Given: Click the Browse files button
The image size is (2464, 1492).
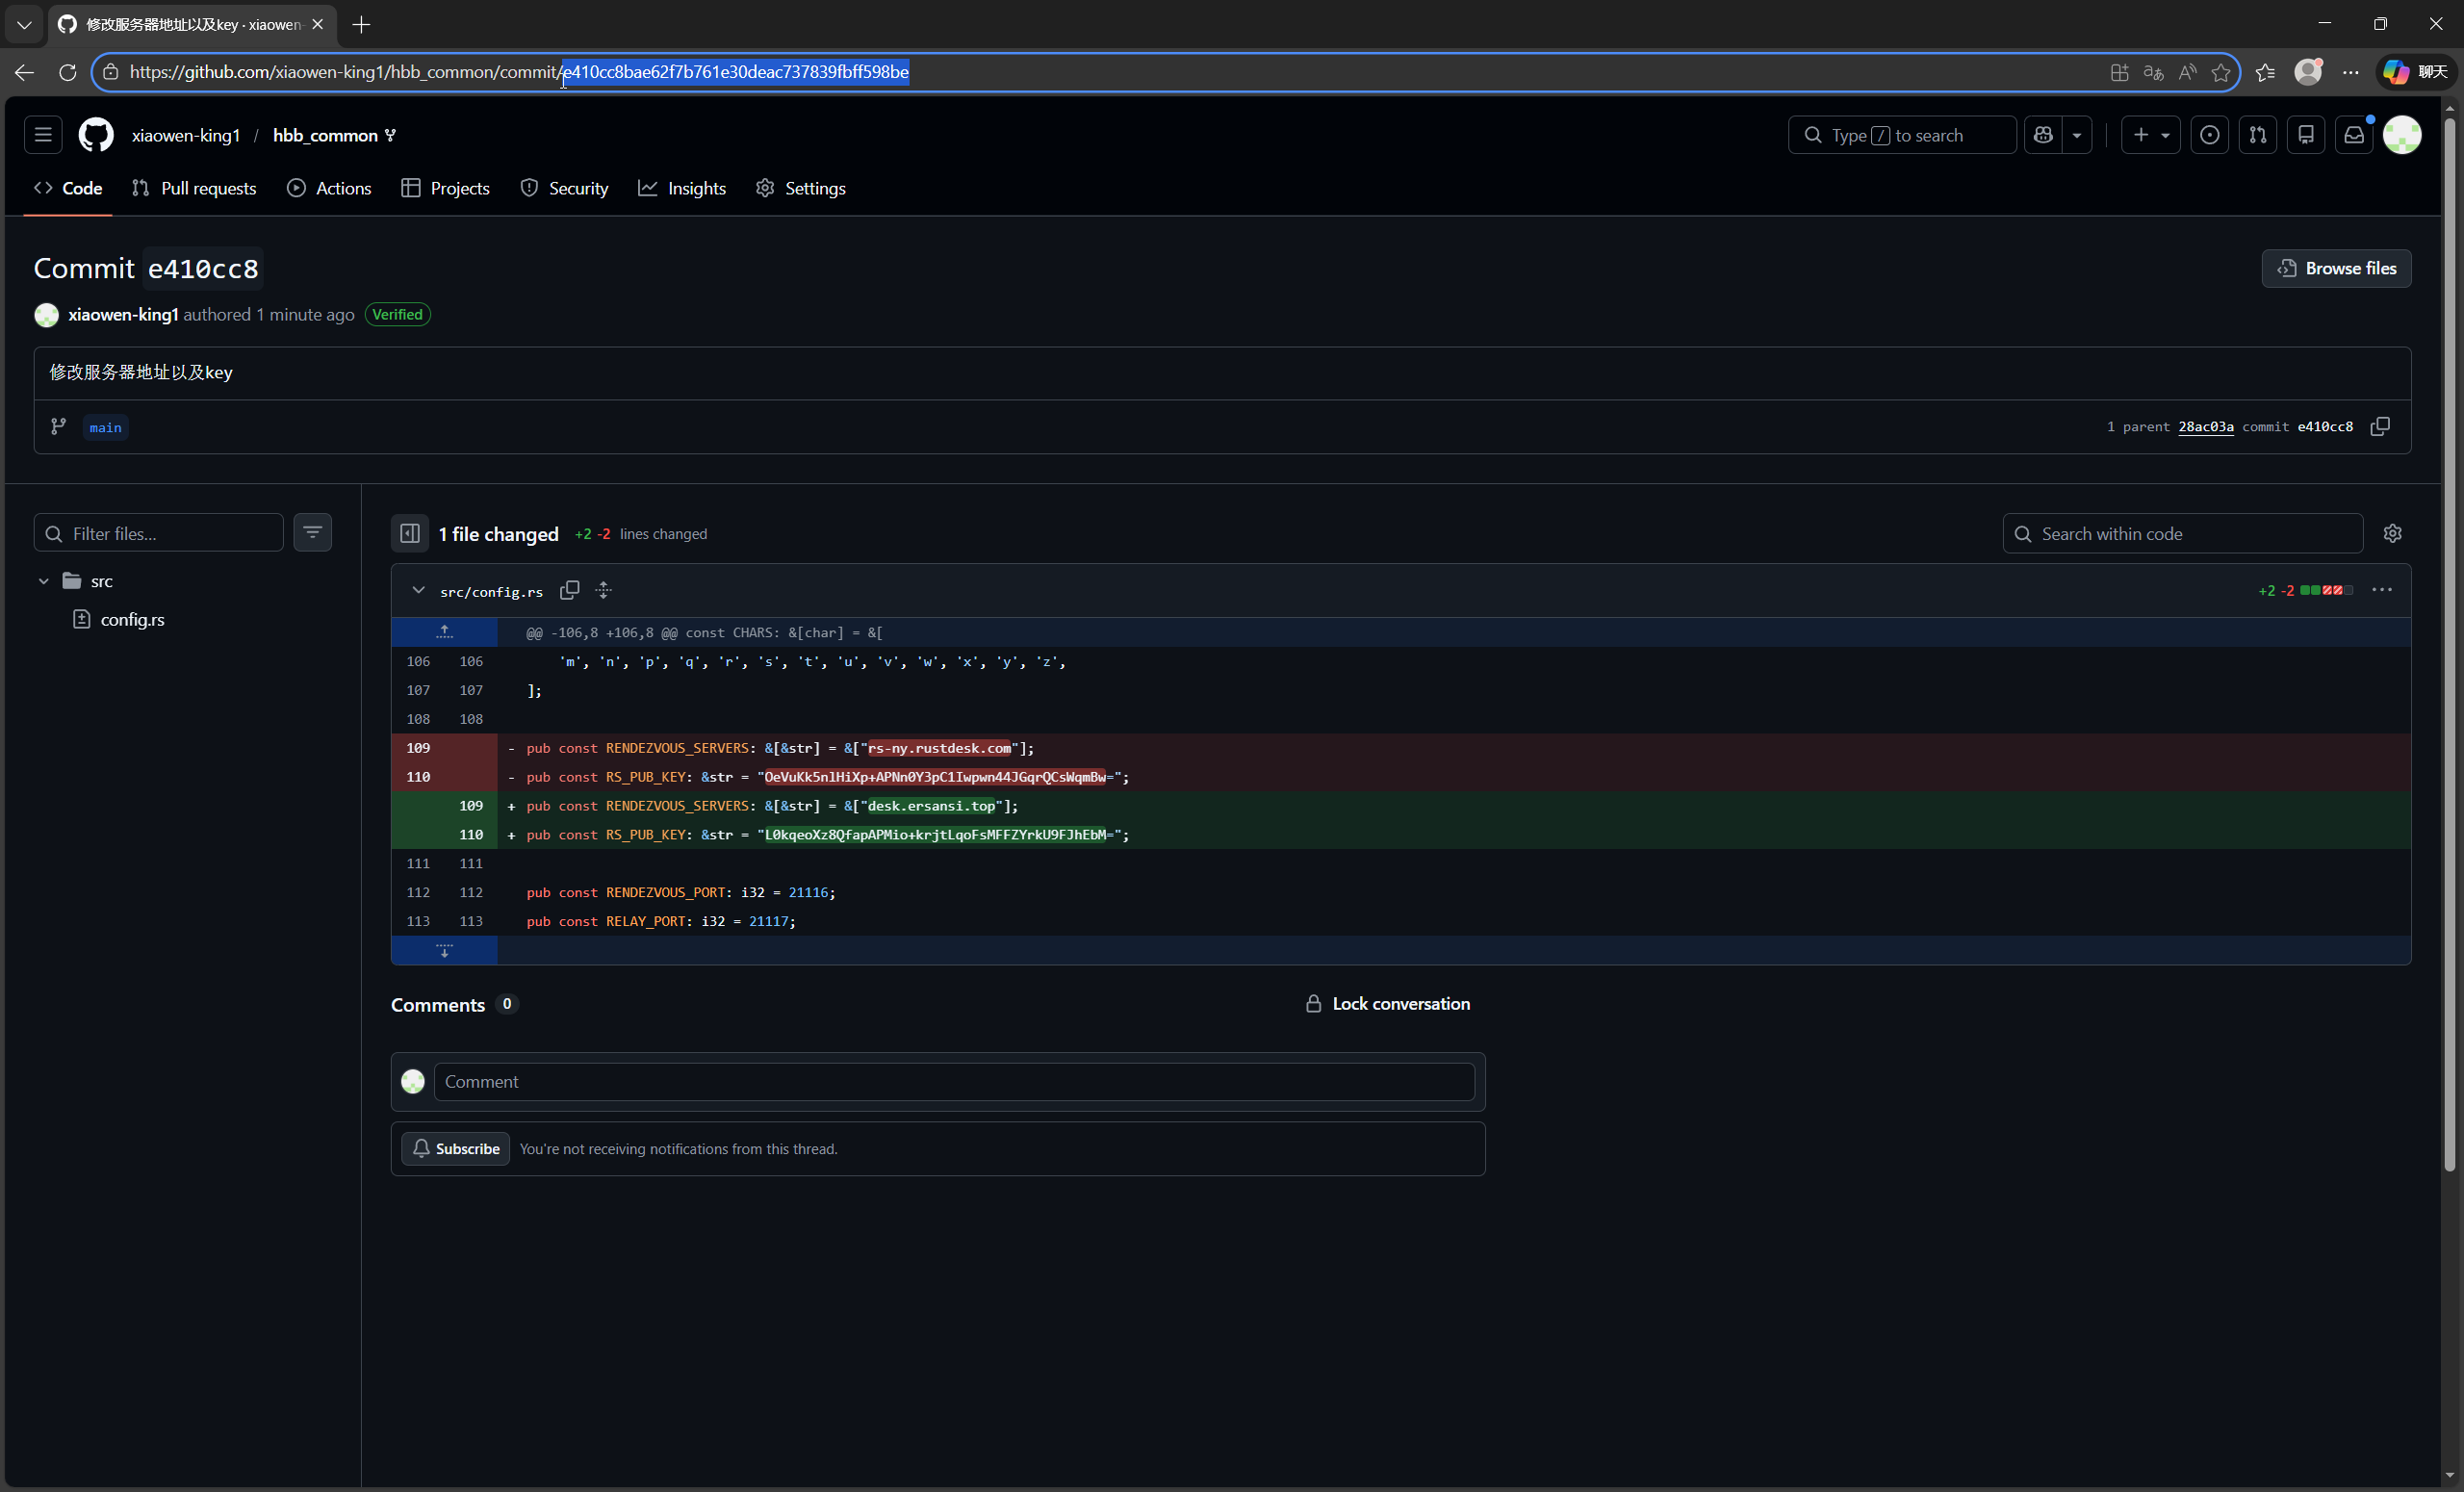Looking at the screenshot, I should click(x=2336, y=268).
